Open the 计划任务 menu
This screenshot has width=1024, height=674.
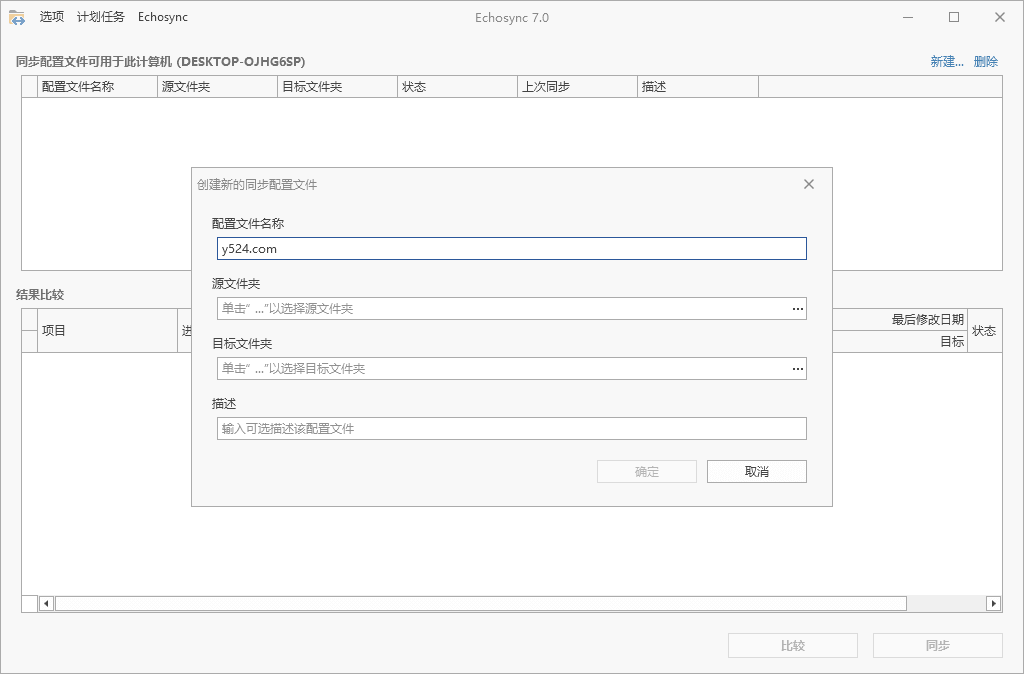(101, 17)
